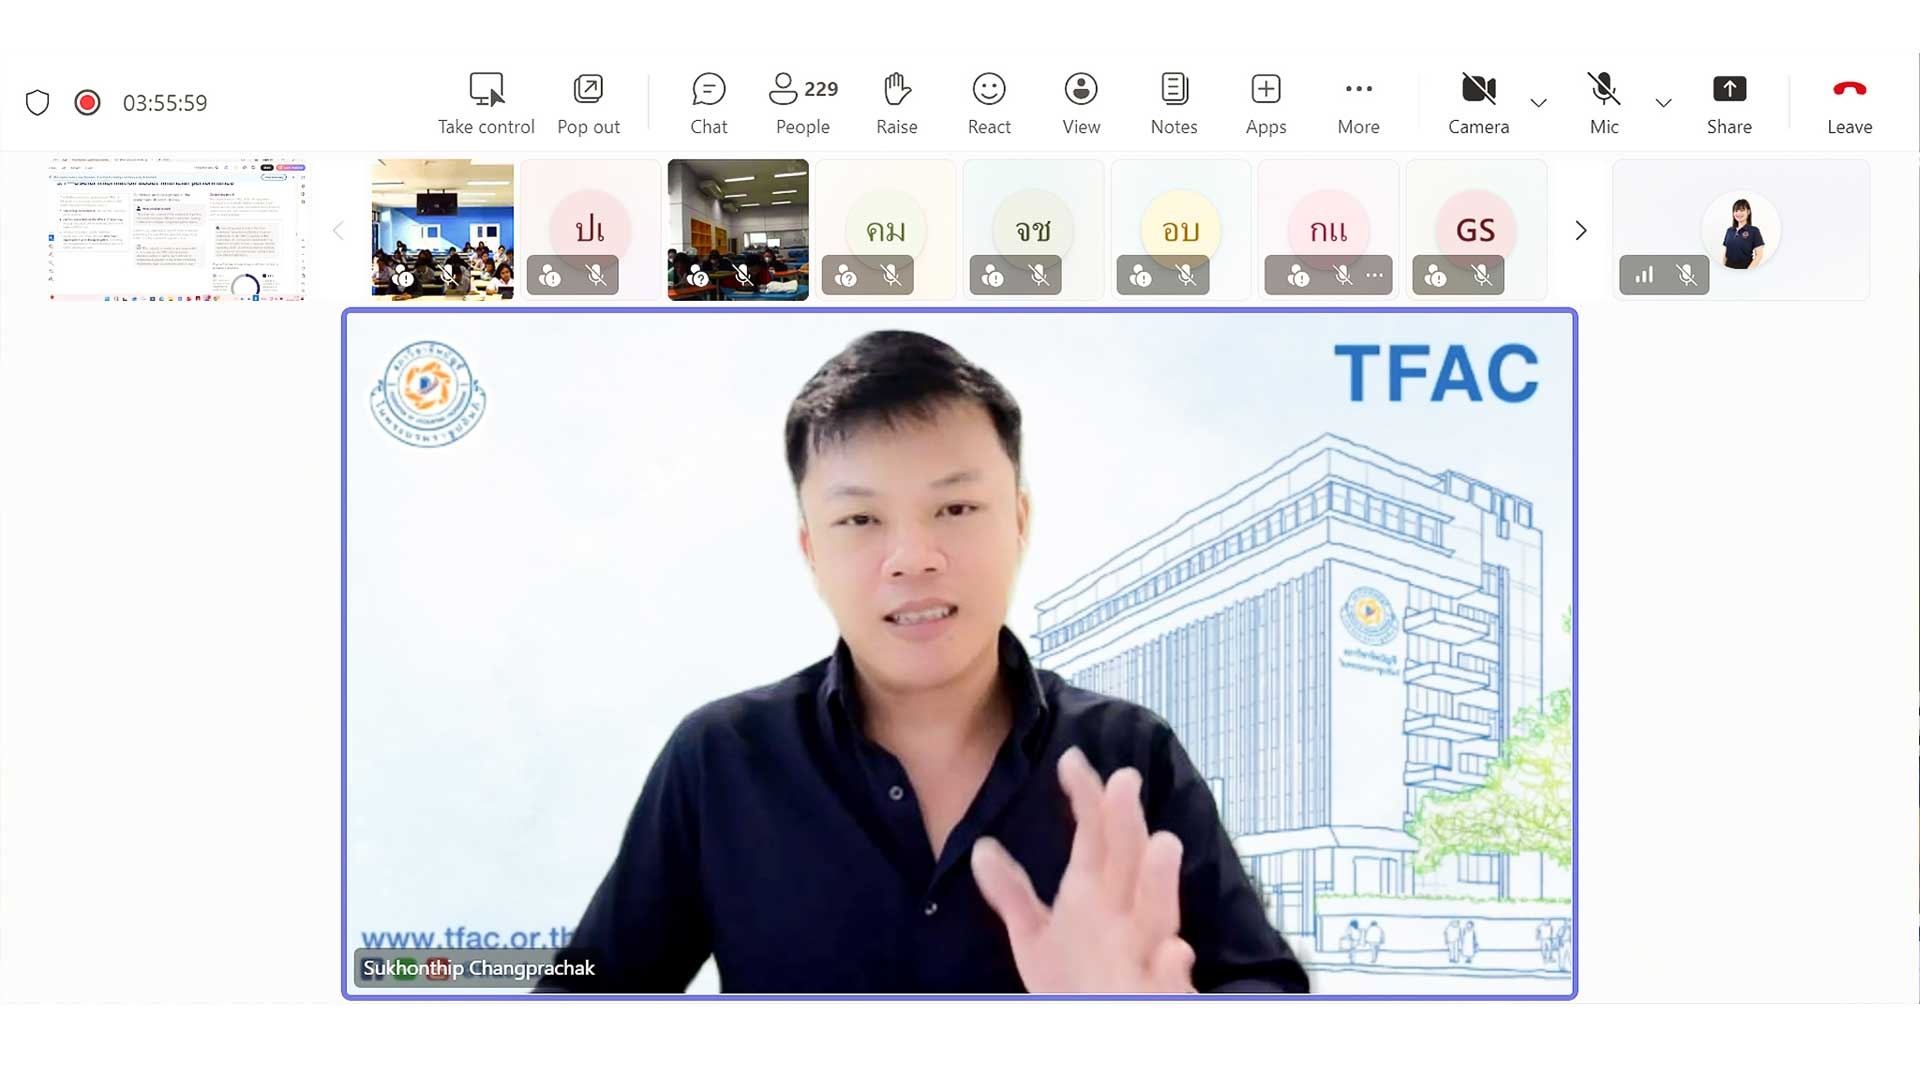The image size is (1920, 1080).
Task: Select participant tile กแ
Action: pyautogui.click(x=1329, y=230)
